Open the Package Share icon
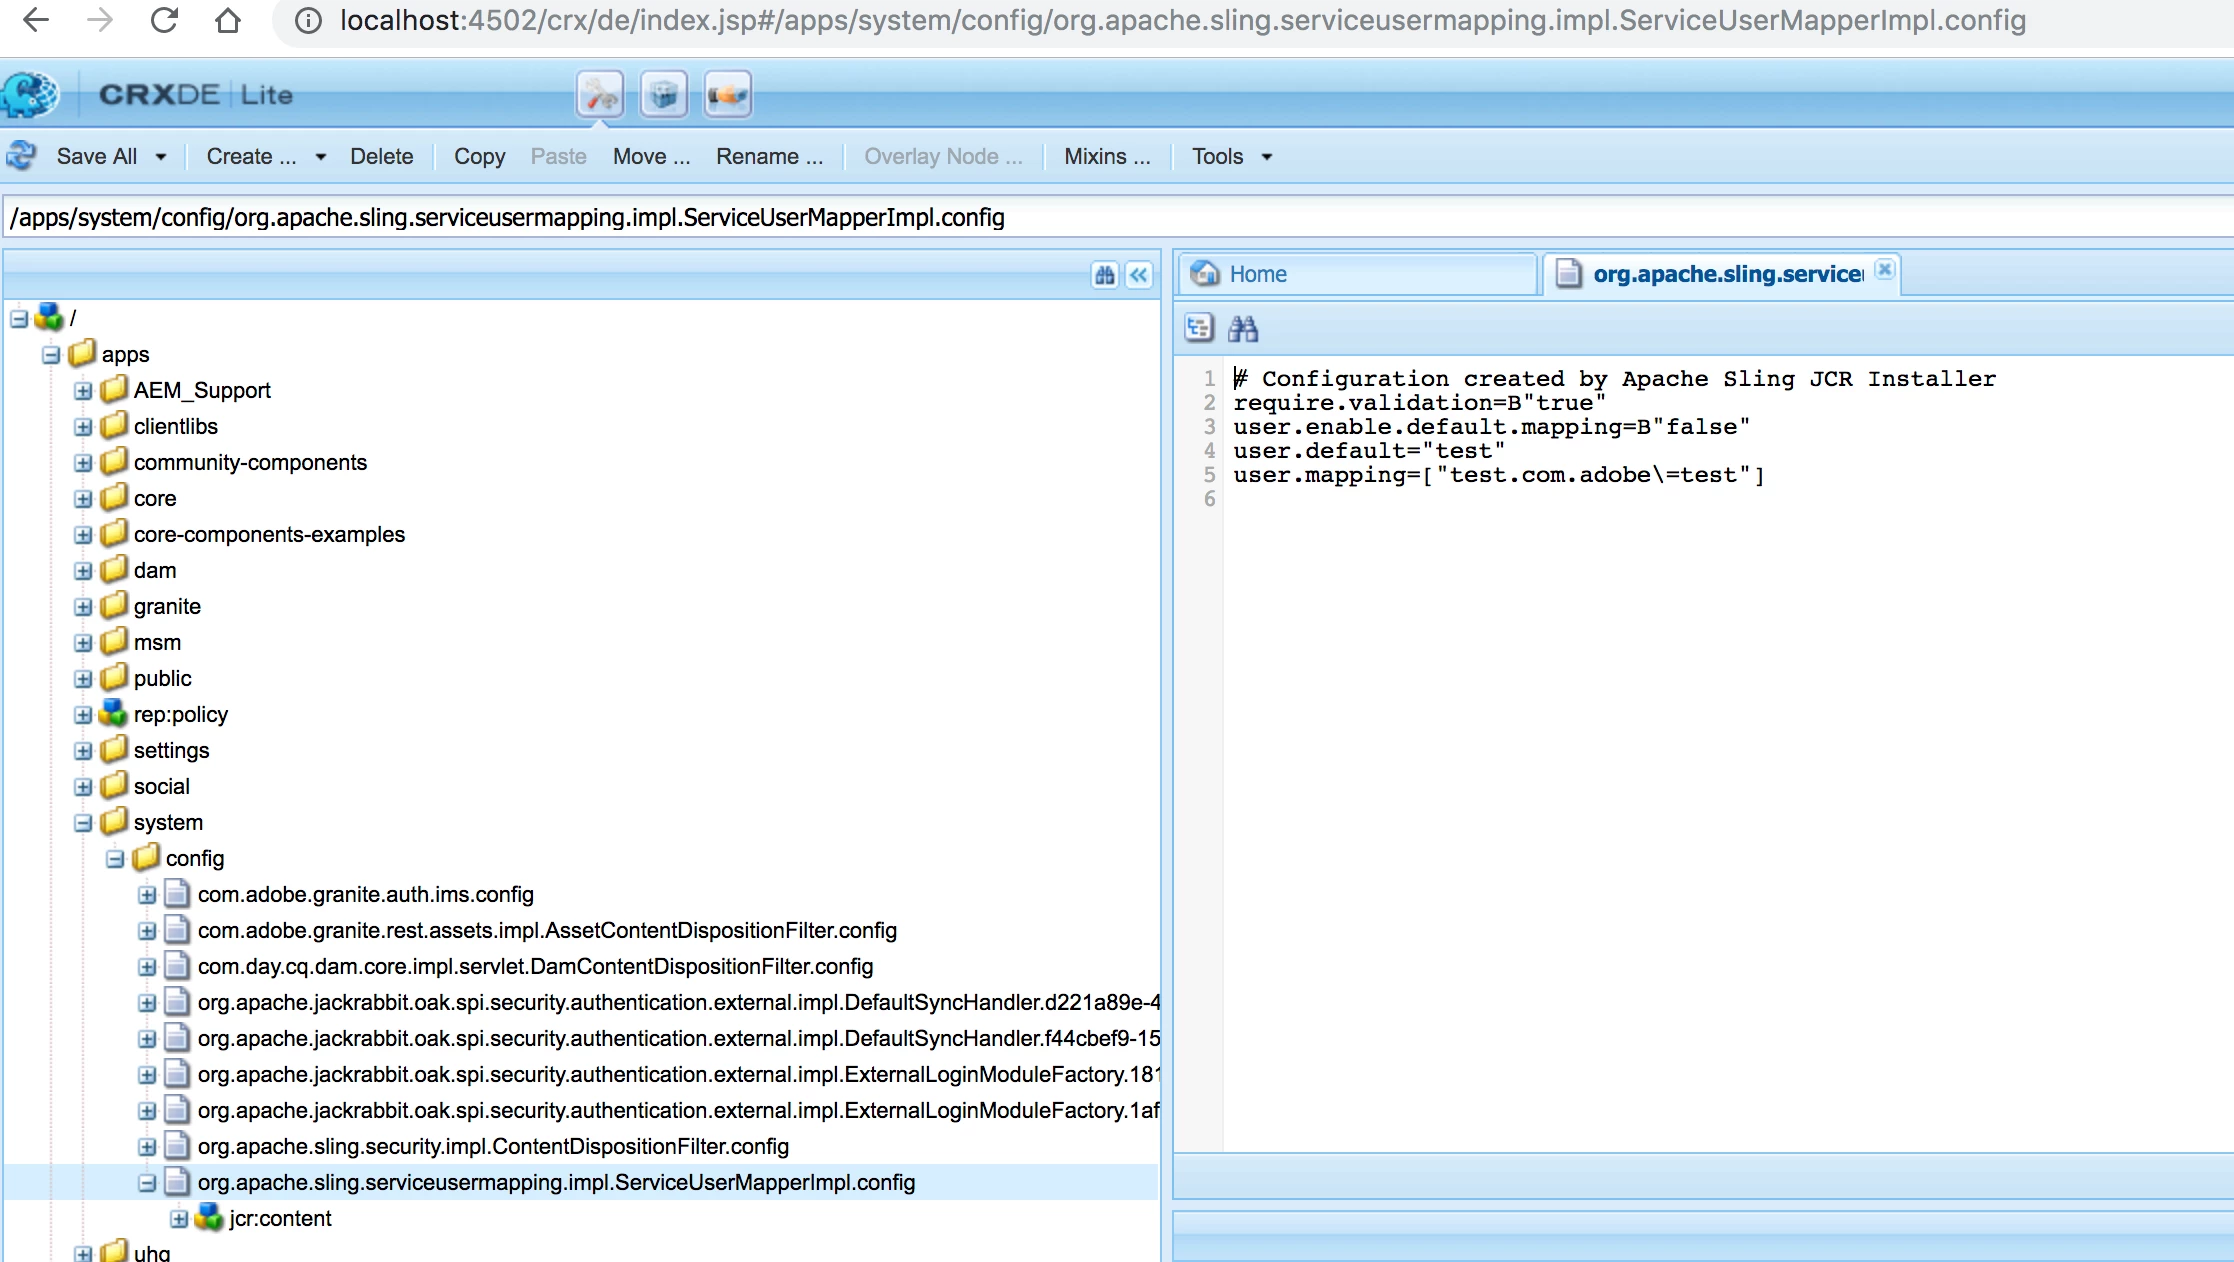The width and height of the screenshot is (2234, 1262). (727, 96)
